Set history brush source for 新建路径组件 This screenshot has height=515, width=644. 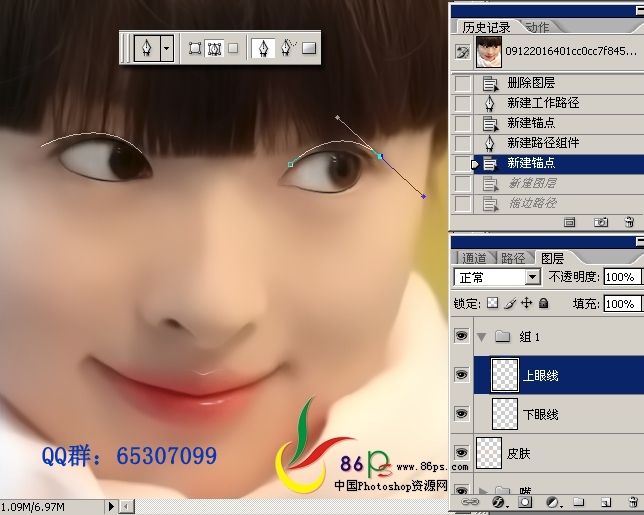tap(463, 143)
